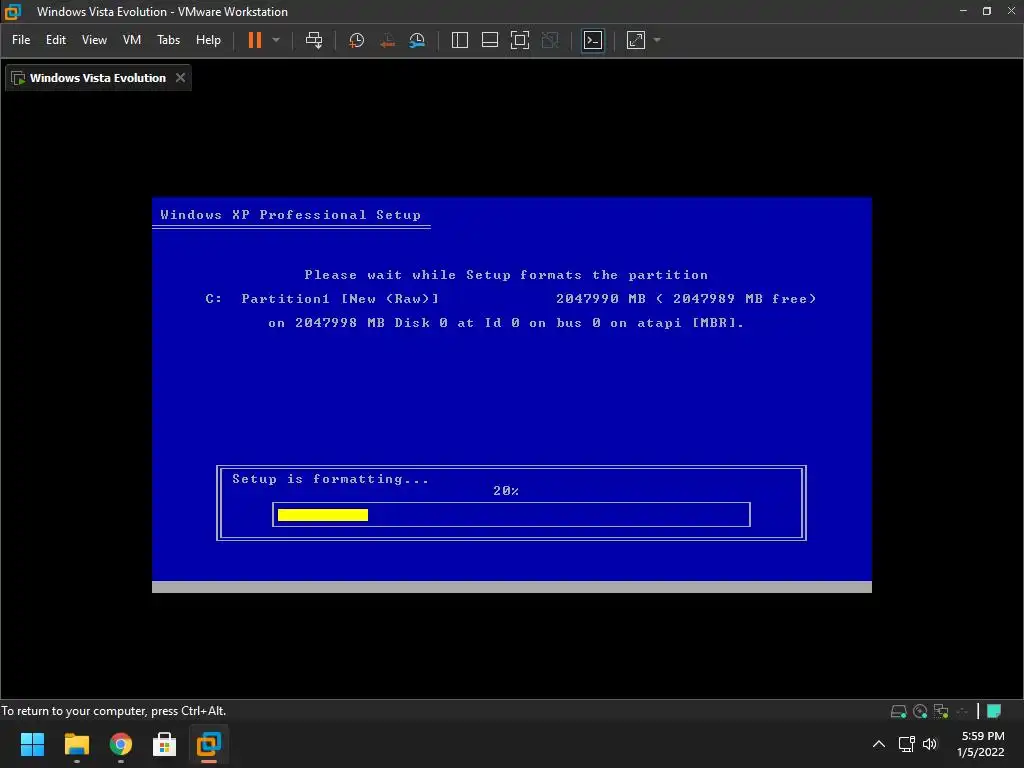Take a snapshot of the virtual machine
Viewport: 1024px width, 768px height.
(357, 40)
